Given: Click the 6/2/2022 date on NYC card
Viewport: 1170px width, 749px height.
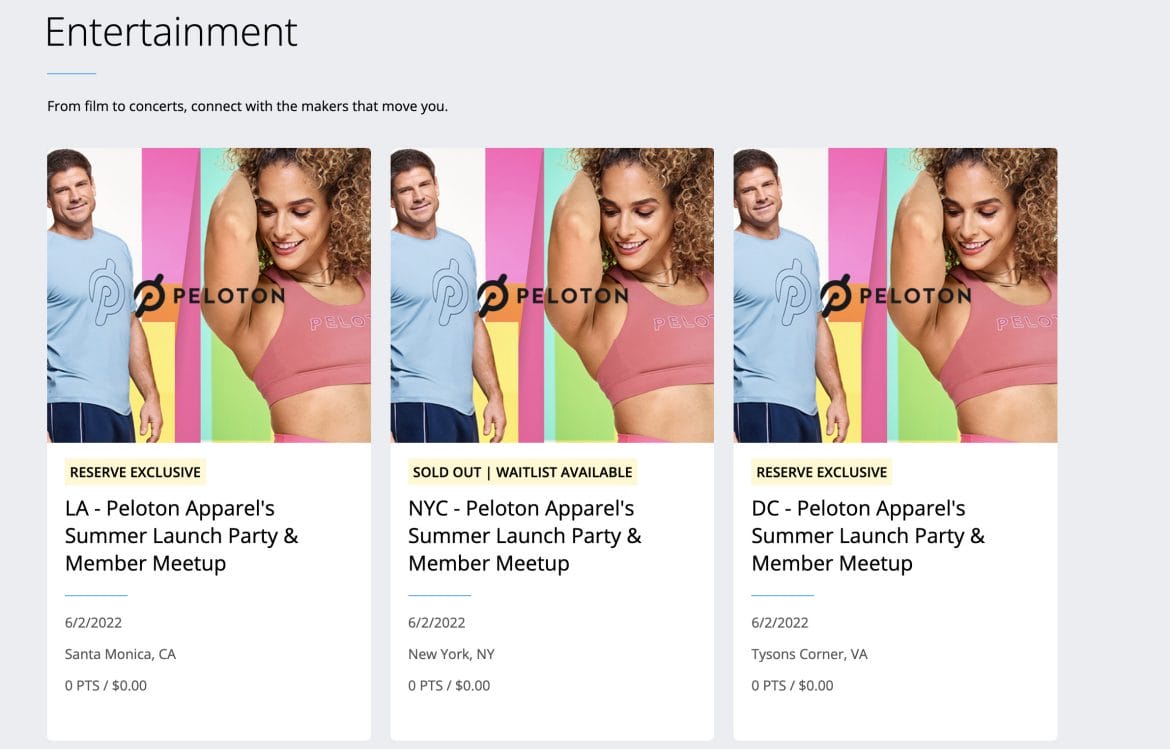Looking at the screenshot, I should pos(437,623).
